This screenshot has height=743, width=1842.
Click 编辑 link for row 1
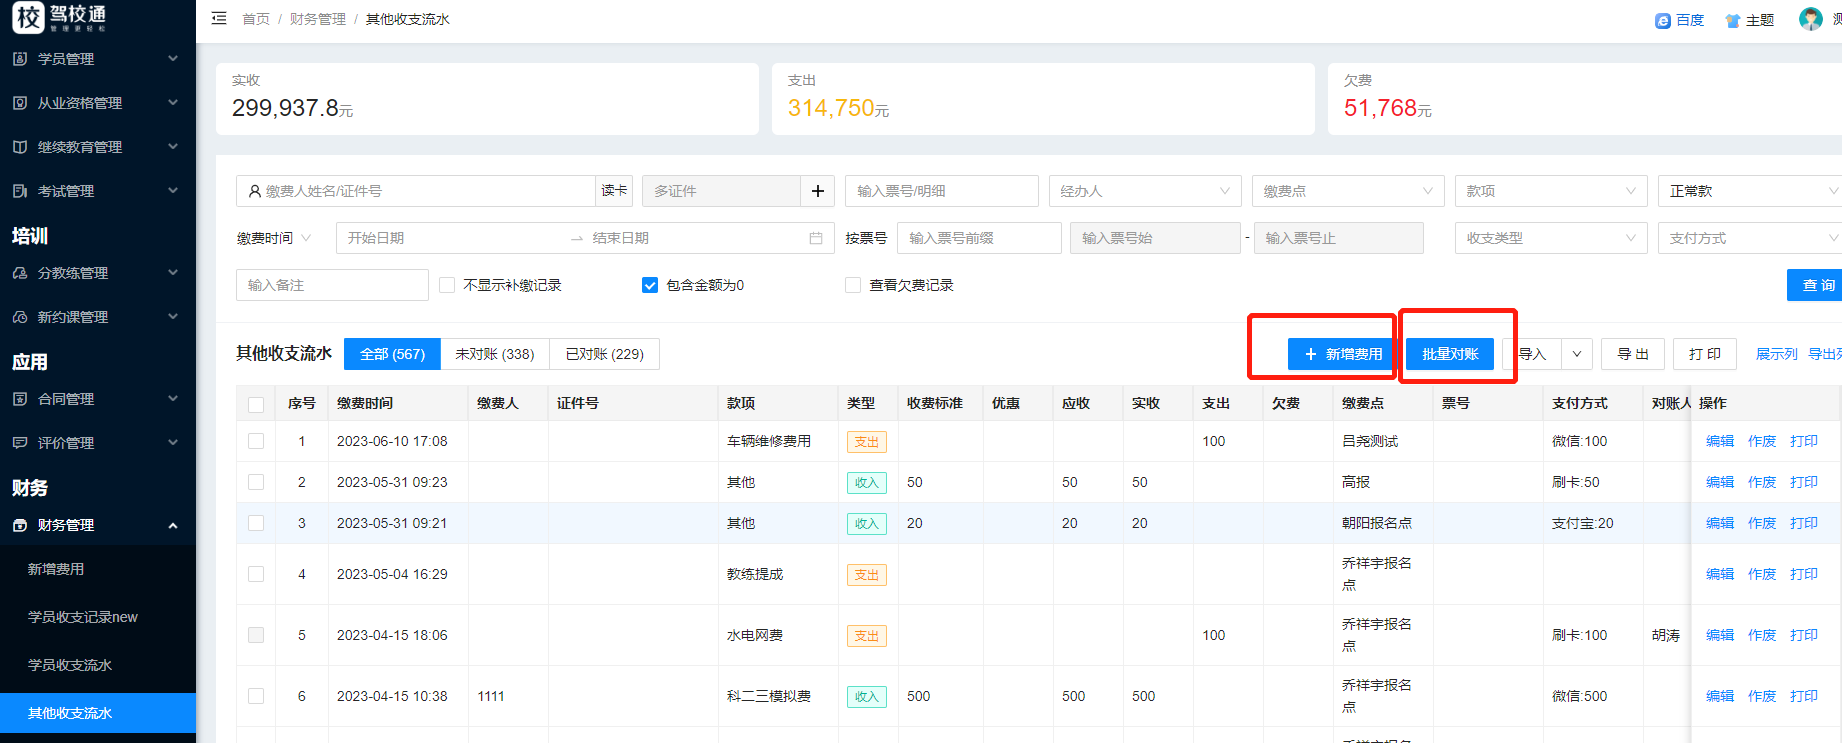coord(1720,441)
